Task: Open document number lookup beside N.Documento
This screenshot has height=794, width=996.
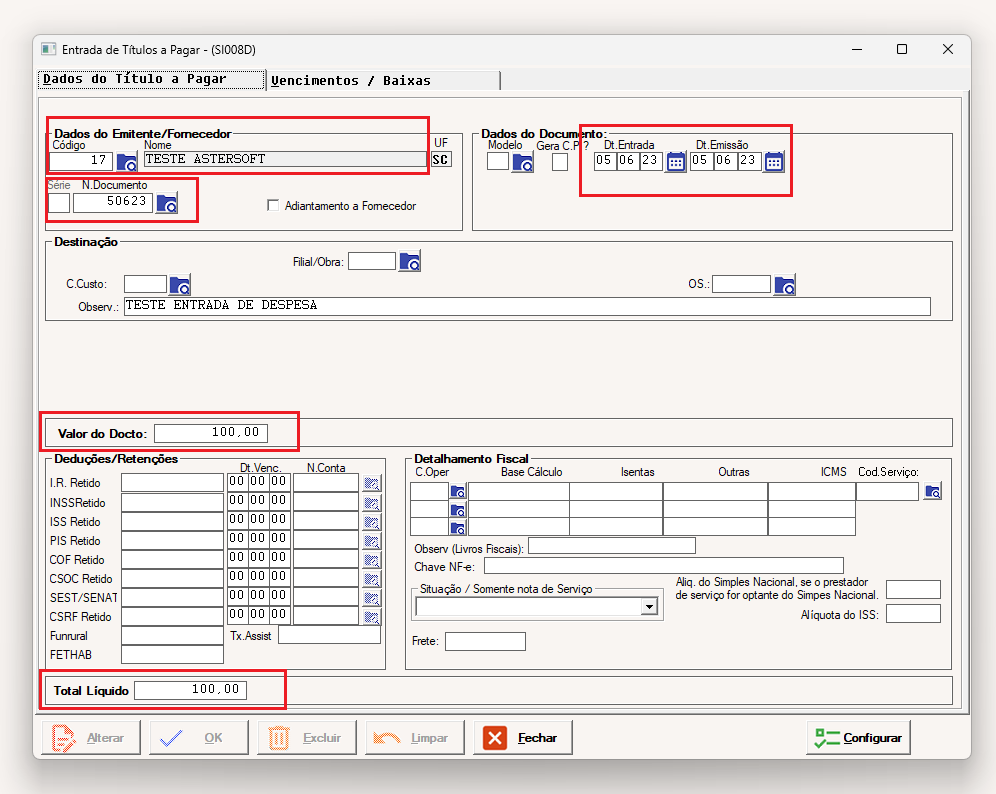Action: pyautogui.click(x=167, y=204)
